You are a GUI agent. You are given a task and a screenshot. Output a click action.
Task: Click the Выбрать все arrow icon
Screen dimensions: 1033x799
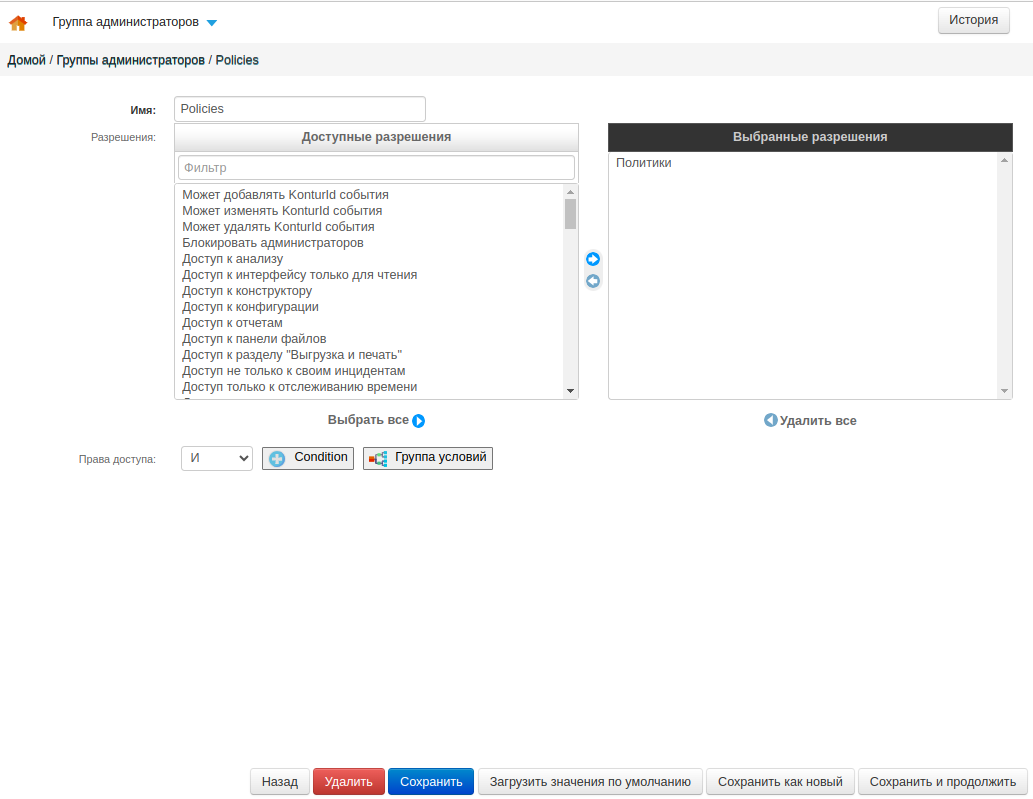point(419,421)
